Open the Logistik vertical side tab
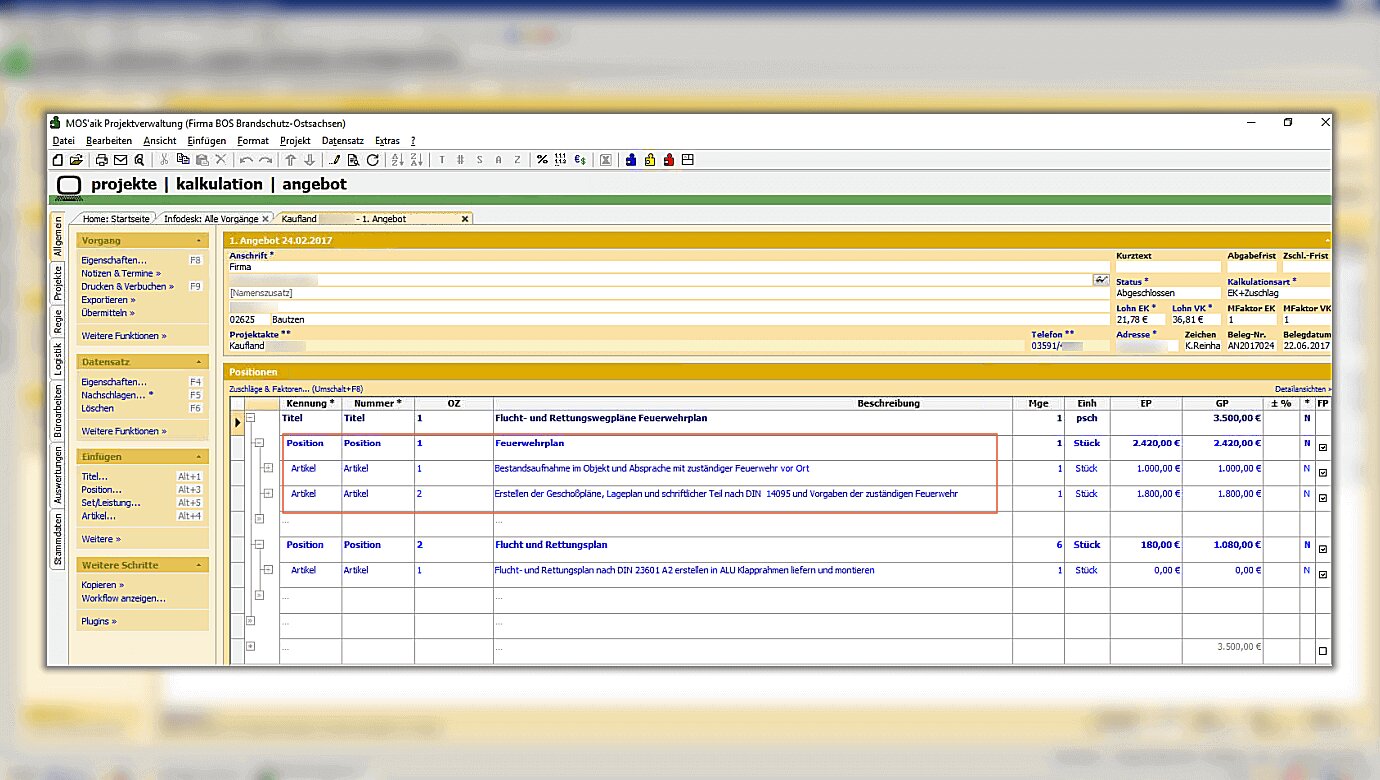1380x780 pixels. (58, 359)
